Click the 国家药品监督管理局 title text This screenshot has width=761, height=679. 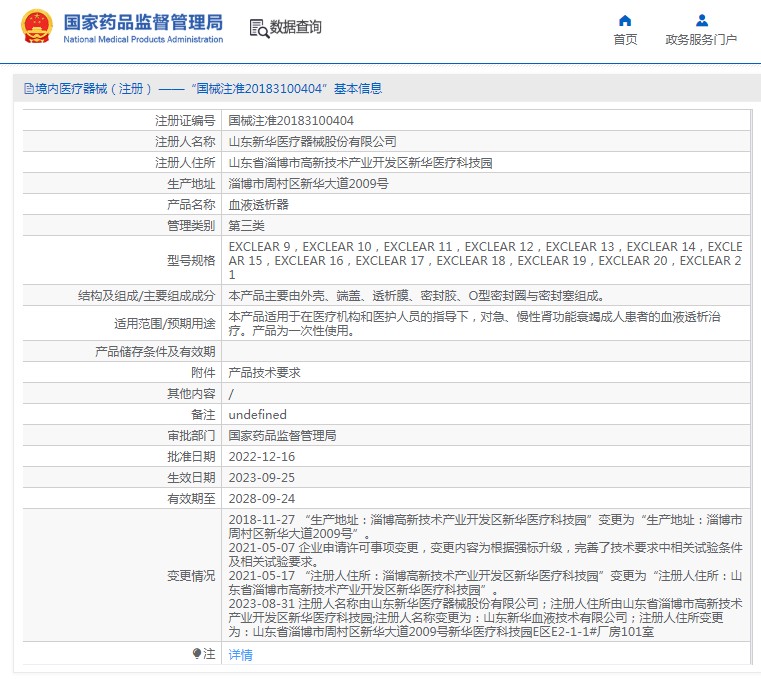tap(143, 22)
